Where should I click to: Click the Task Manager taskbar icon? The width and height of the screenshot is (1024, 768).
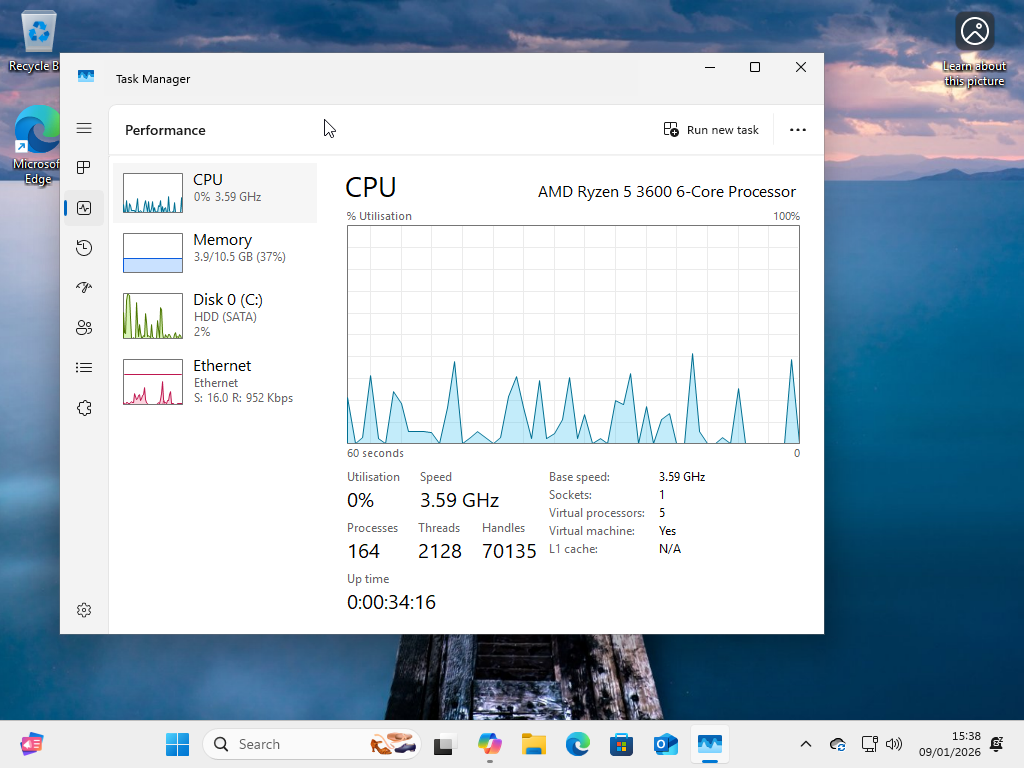click(x=710, y=744)
